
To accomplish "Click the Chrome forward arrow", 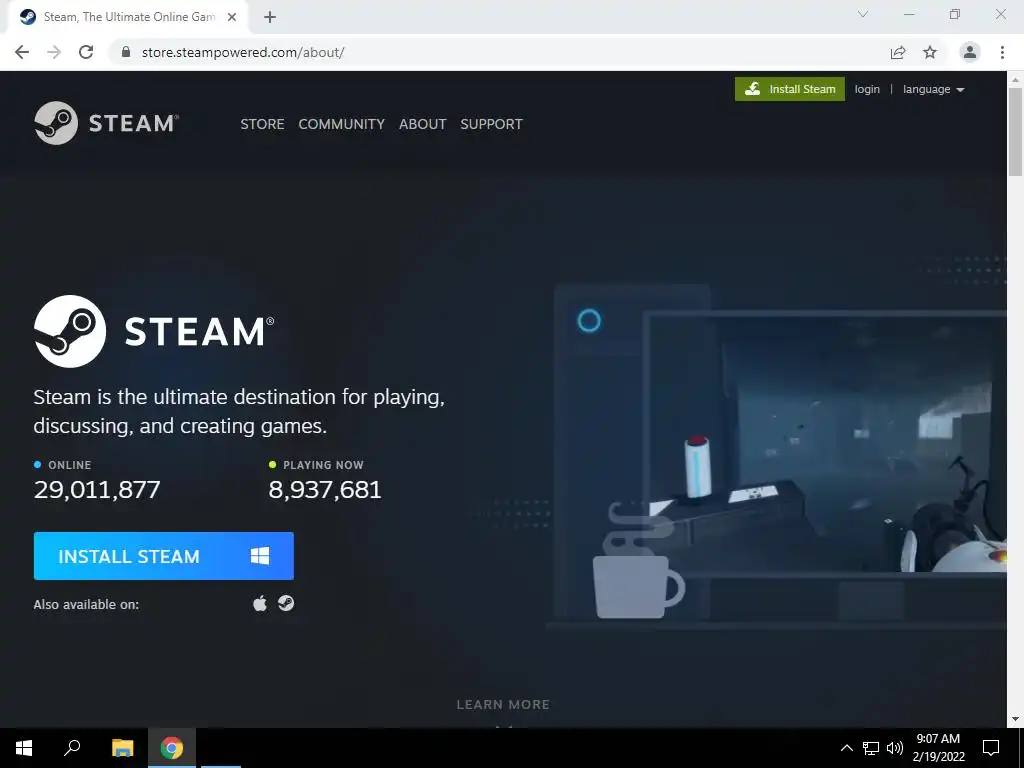I will 54,52.
